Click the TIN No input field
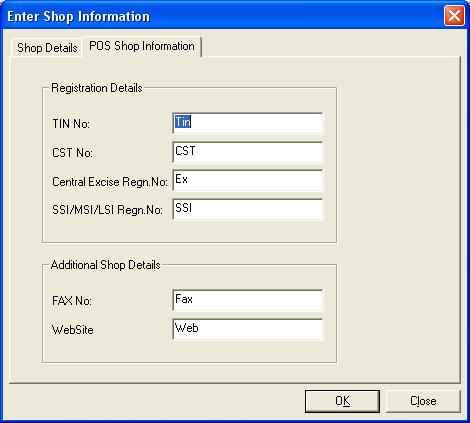This screenshot has height=423, width=470. tap(248, 123)
